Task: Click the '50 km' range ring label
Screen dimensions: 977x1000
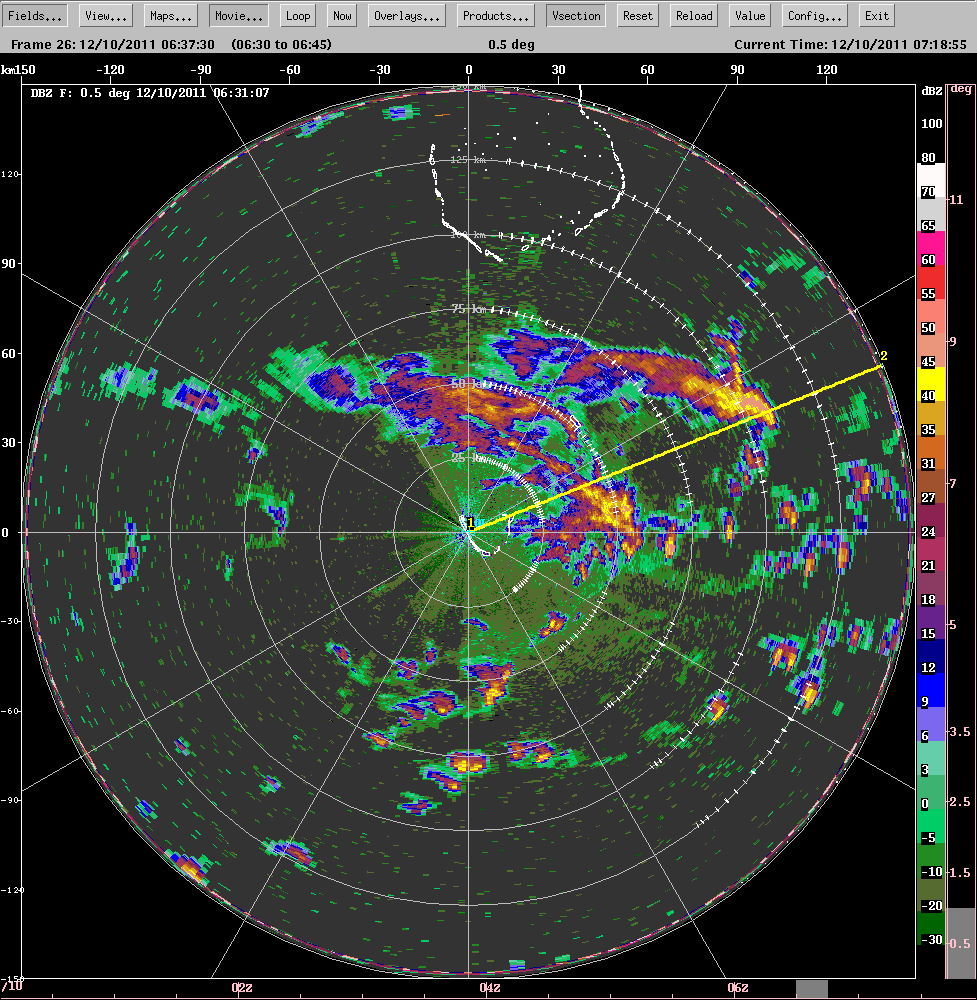Action: click(467, 384)
